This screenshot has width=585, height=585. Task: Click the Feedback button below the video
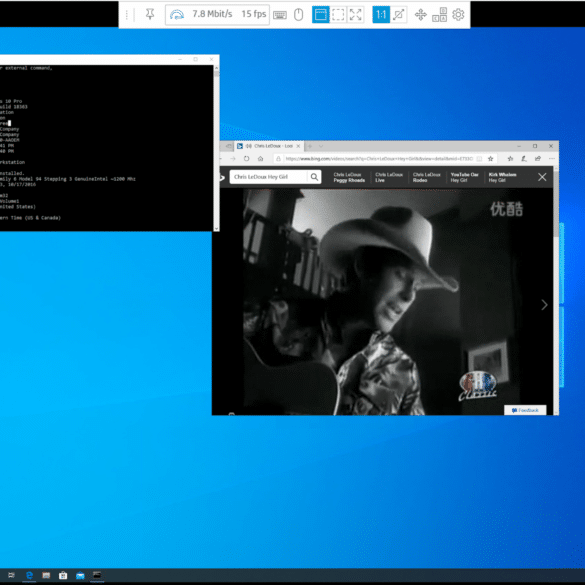pyautogui.click(x=525, y=410)
